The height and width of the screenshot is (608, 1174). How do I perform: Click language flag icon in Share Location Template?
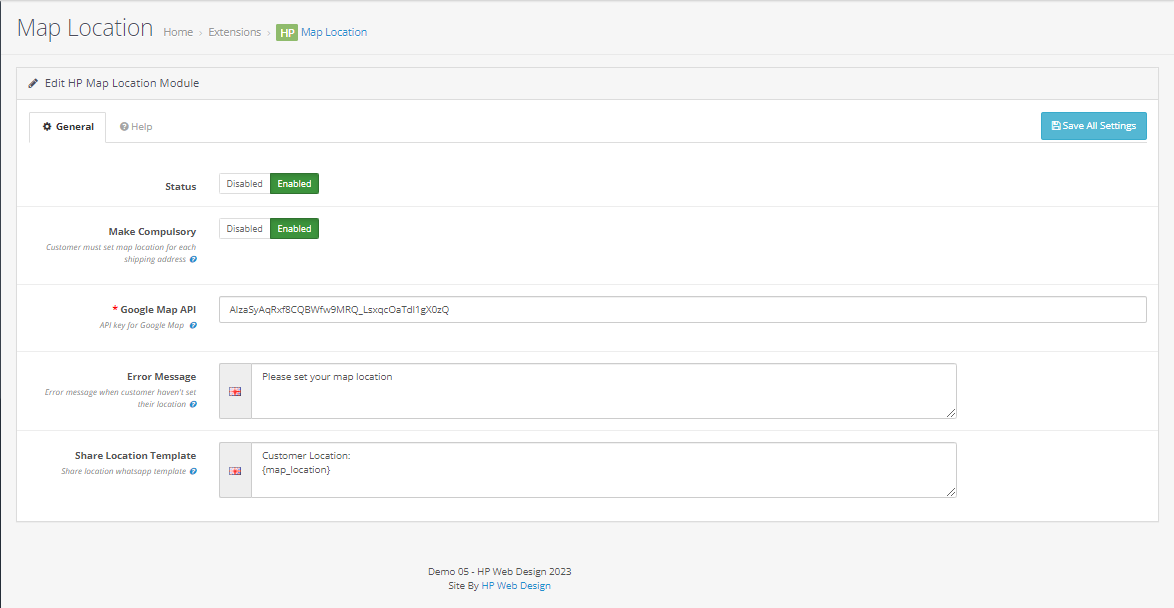pos(235,470)
